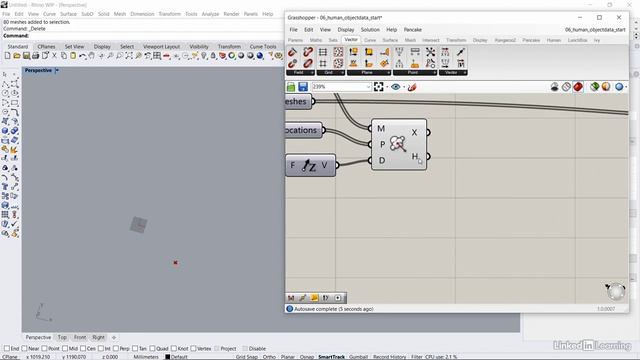
Task: Open dropdown arrow beside blue preview mesh sphere
Action: (x=626, y=87)
